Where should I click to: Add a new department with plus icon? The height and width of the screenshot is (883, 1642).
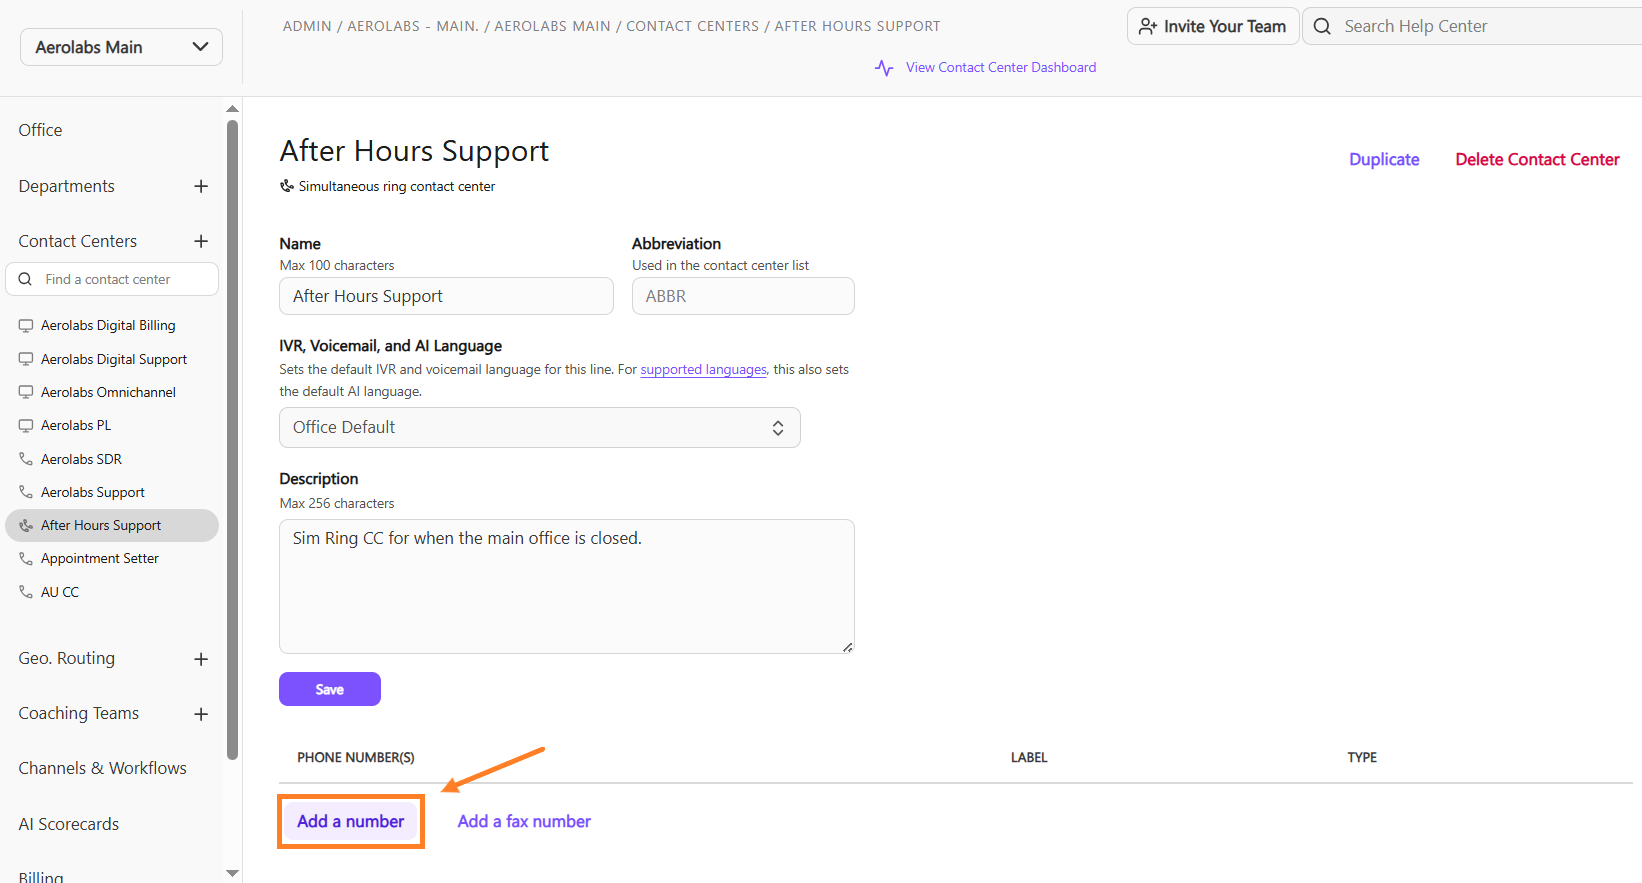tap(201, 186)
